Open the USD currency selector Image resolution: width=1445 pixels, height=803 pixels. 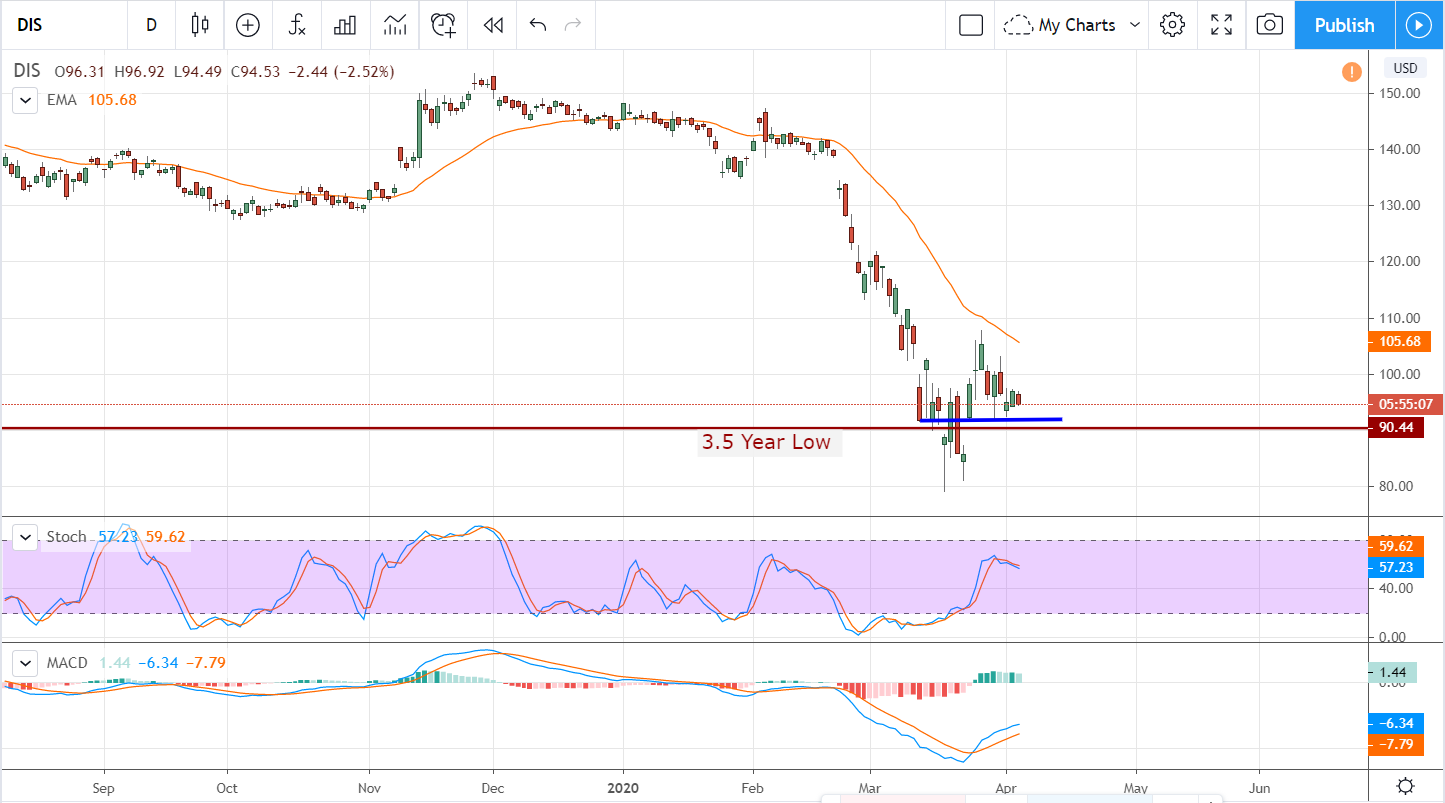1405,69
